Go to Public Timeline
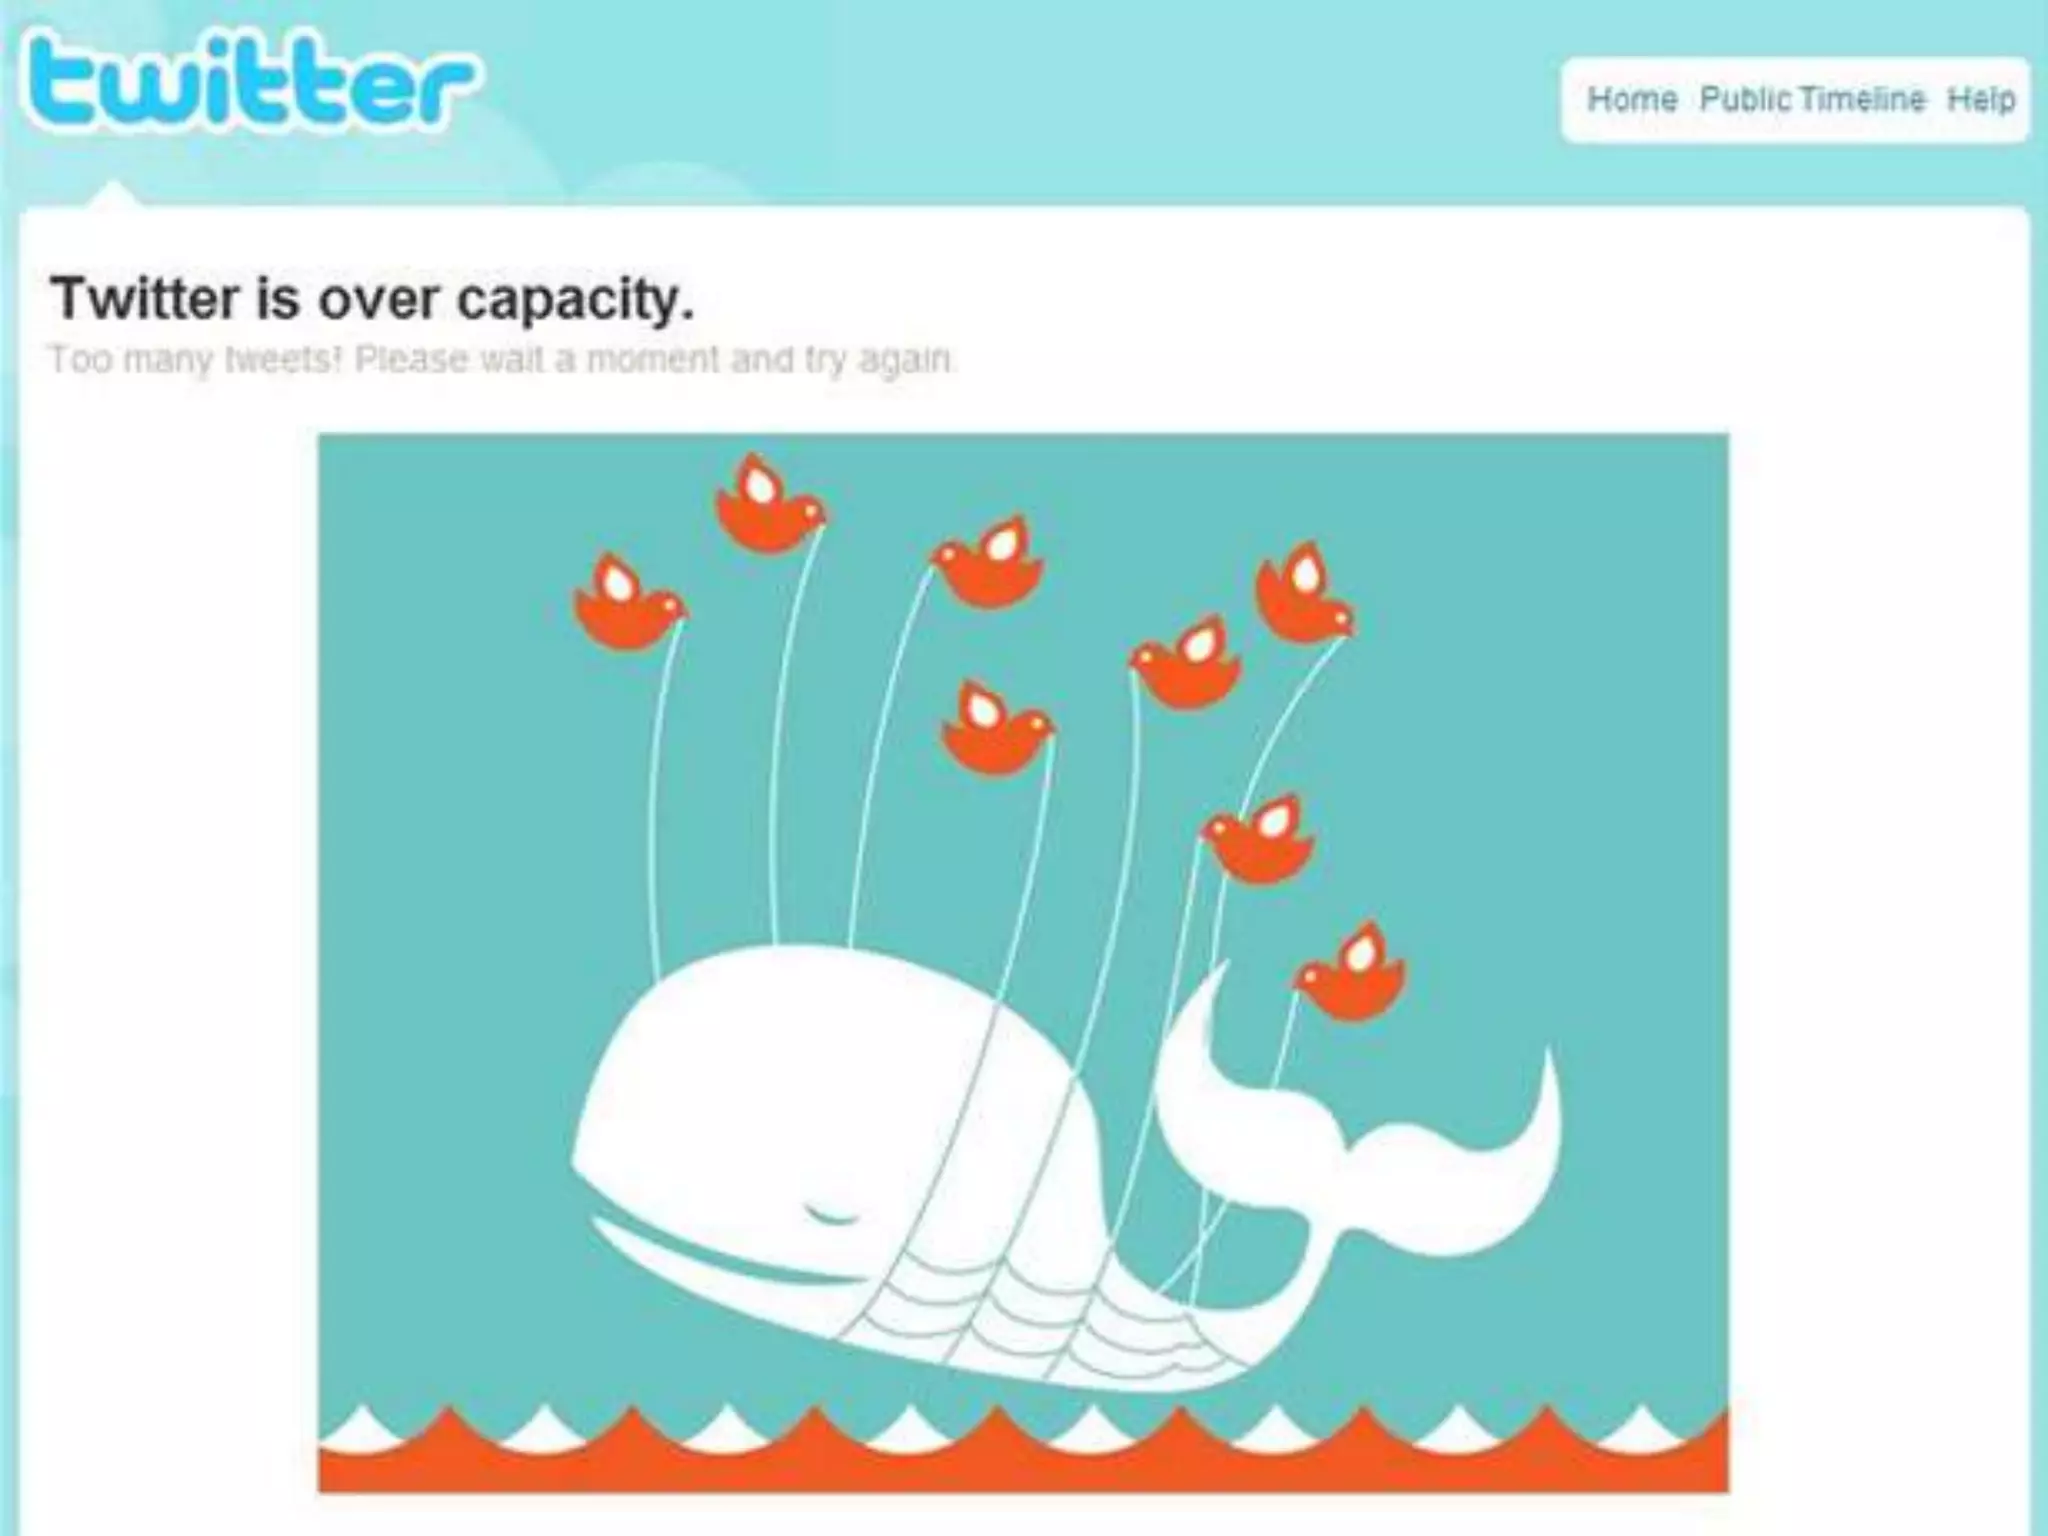This screenshot has height=1536, width=2048. click(x=1812, y=99)
